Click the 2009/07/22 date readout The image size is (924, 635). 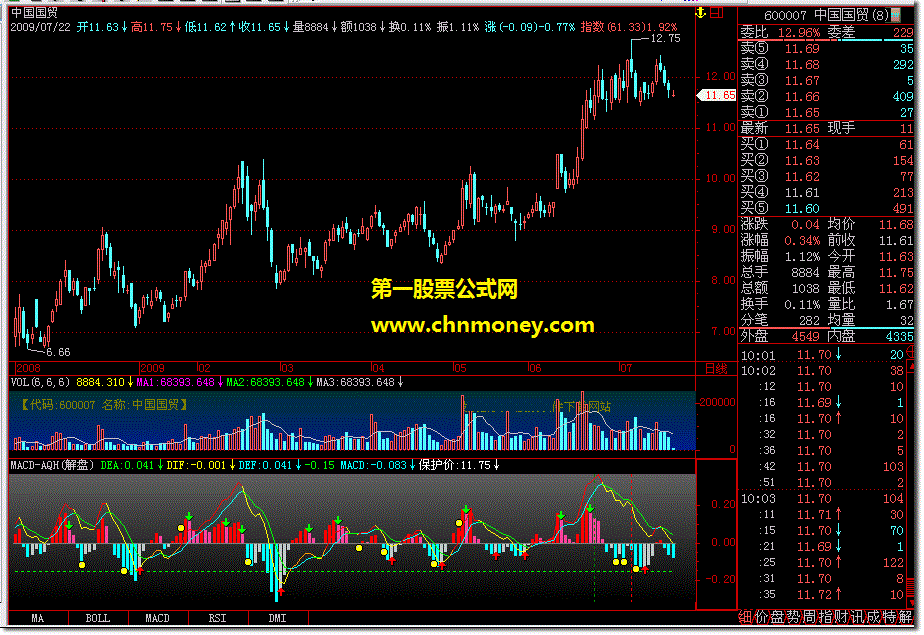point(40,27)
